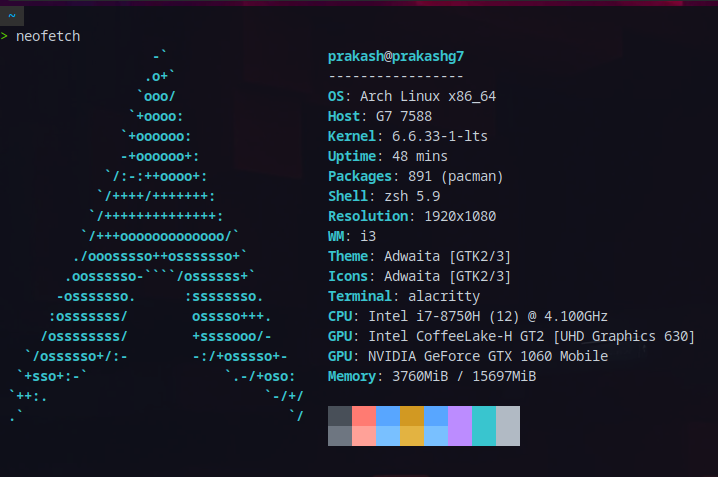This screenshot has height=477, width=718.
Task: Click the Packages label
Action: point(360,177)
